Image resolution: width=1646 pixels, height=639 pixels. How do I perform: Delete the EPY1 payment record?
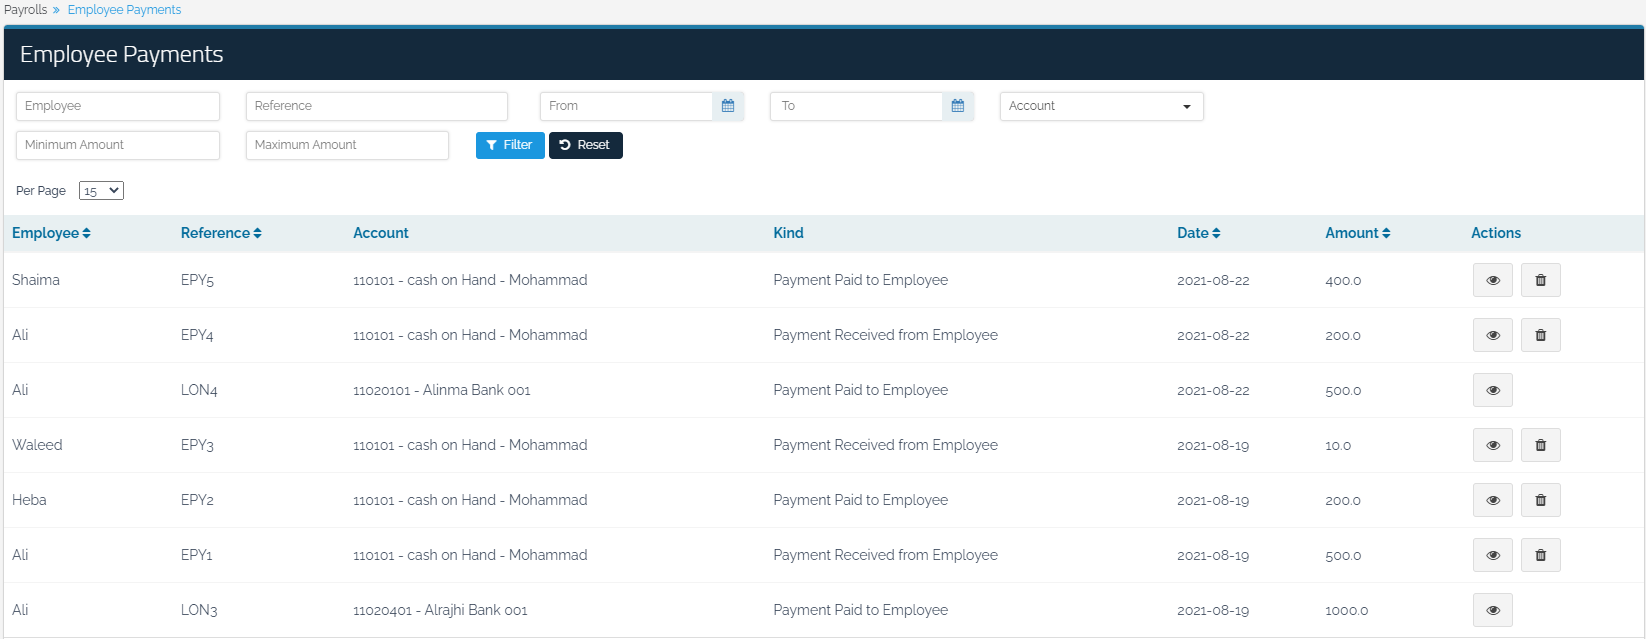tap(1540, 555)
